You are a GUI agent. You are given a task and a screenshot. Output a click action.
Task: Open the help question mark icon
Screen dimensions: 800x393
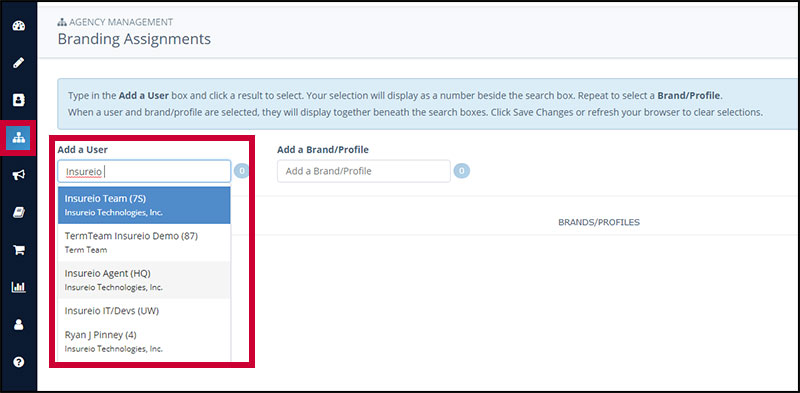[18, 362]
